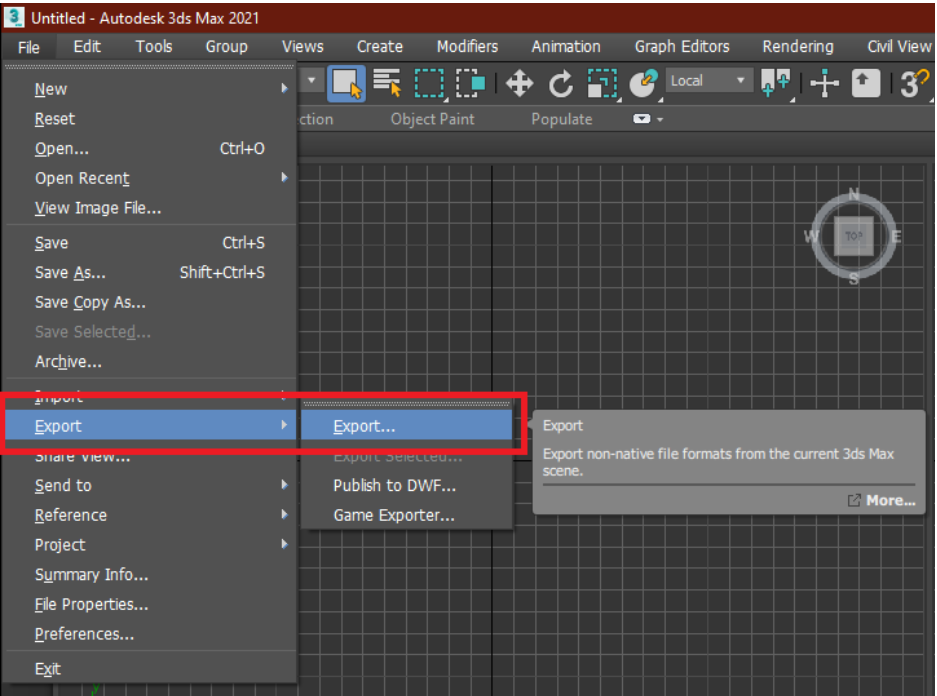Screen dimensions: 937x696
Task: Expand Reference submenu
Action: pyautogui.click(x=151, y=515)
